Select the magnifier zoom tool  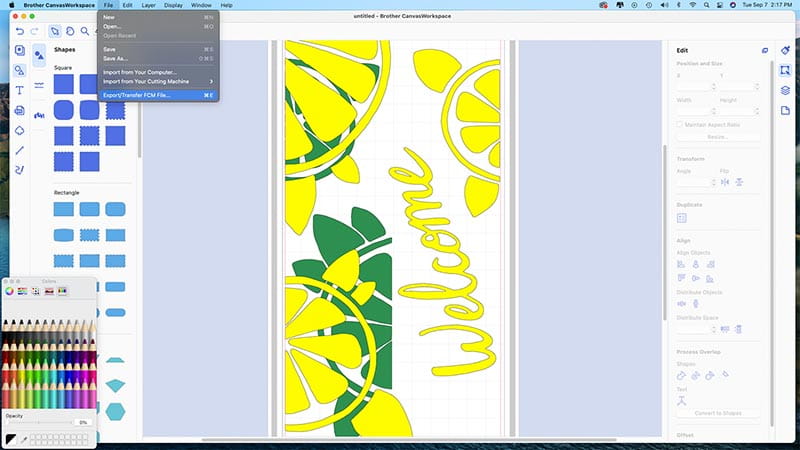coord(85,32)
